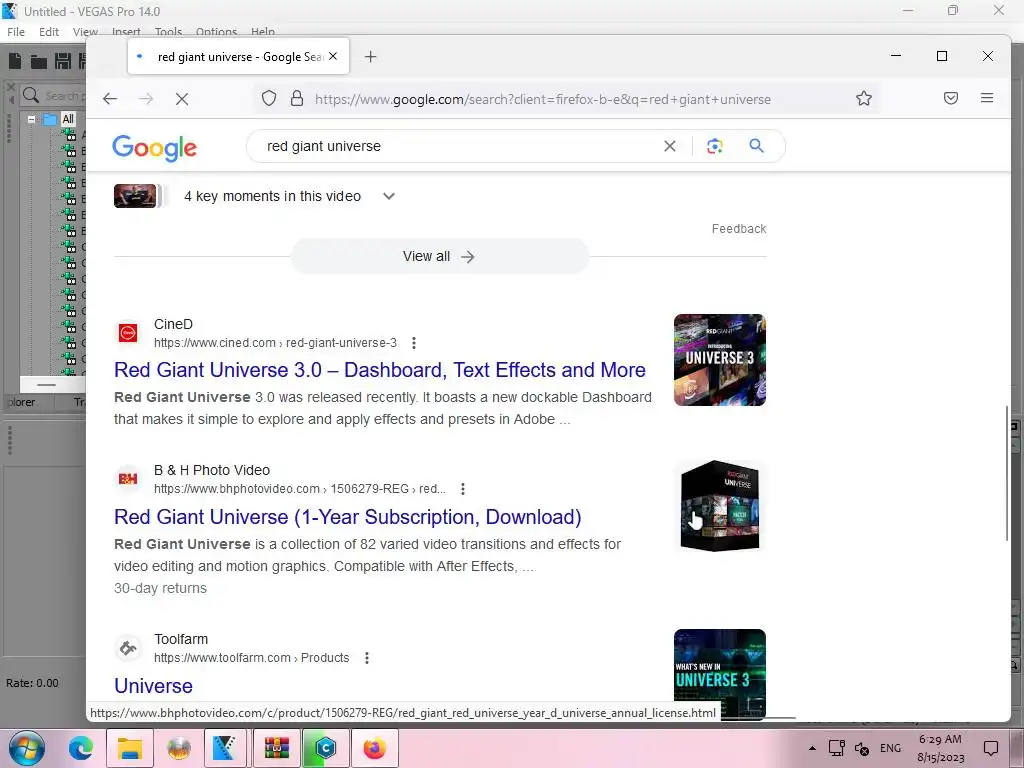Viewport: 1024px width, 768px height.
Task: Open WinRAR from the taskbar
Action: click(x=276, y=748)
